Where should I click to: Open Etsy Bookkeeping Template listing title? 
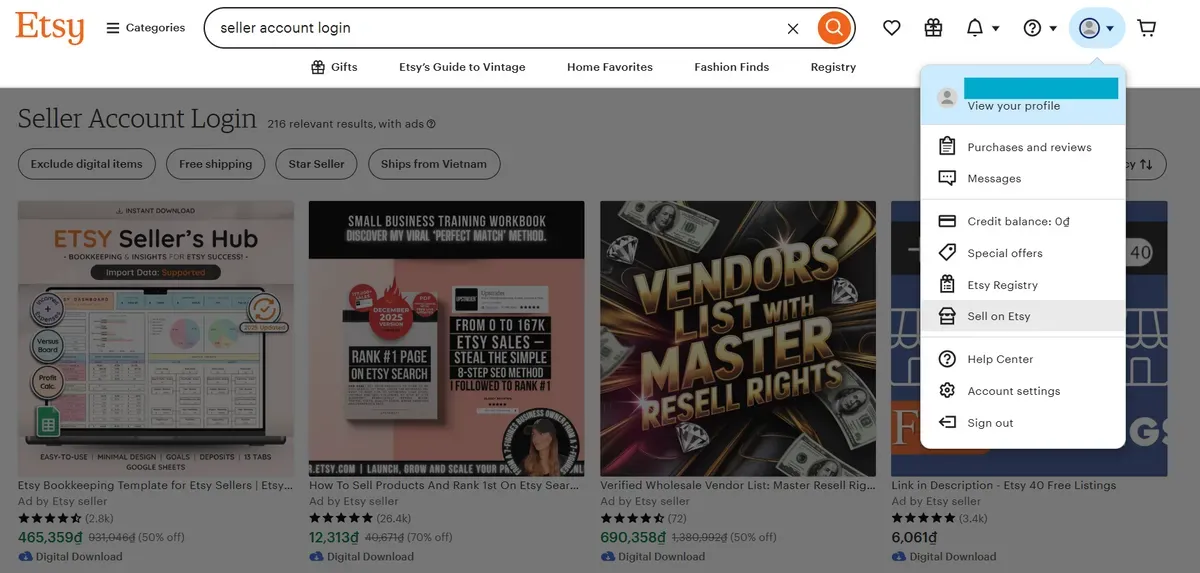point(156,486)
